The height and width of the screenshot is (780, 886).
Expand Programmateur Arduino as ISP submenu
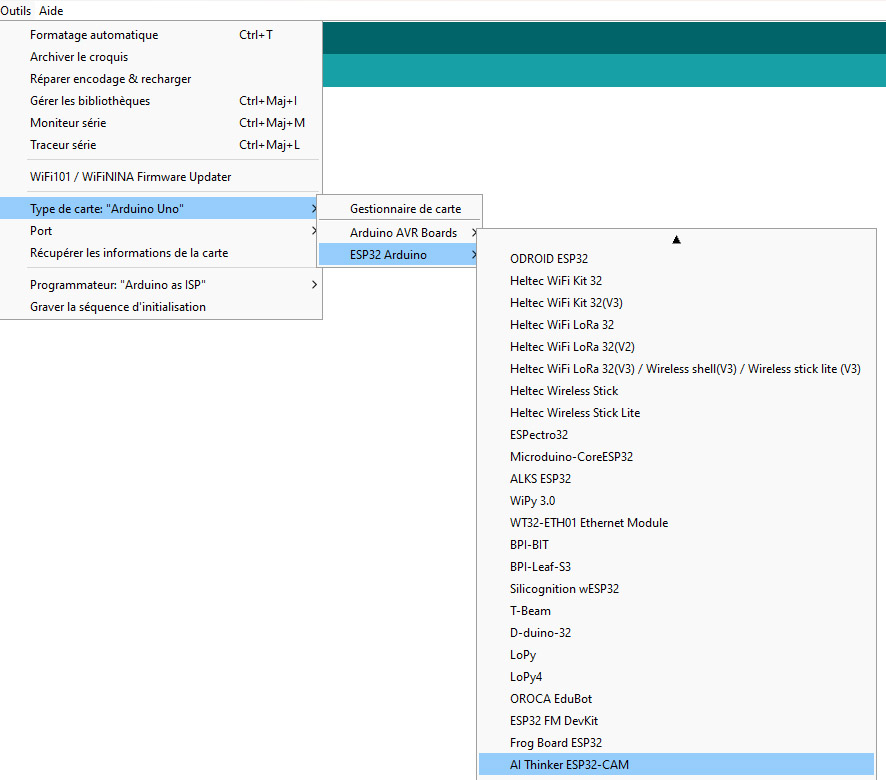[x=161, y=285]
